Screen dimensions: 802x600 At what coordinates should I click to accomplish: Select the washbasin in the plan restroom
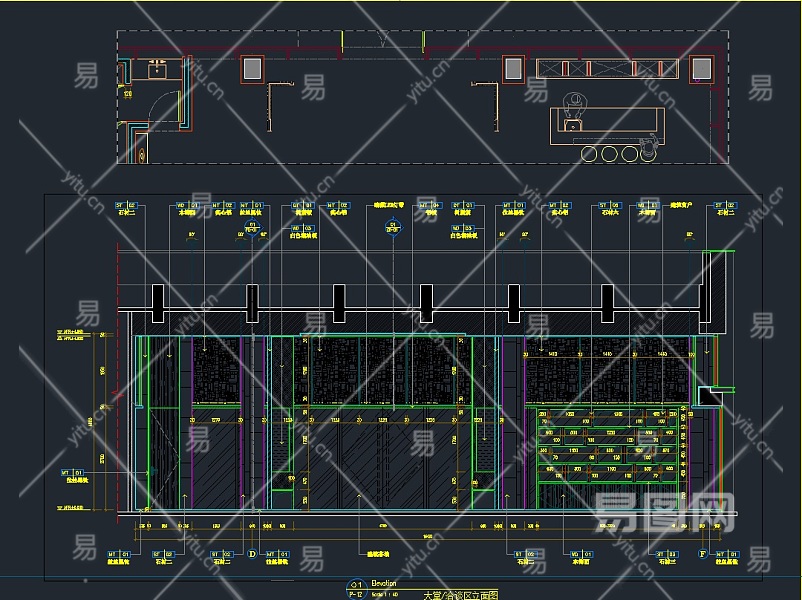tap(158, 69)
